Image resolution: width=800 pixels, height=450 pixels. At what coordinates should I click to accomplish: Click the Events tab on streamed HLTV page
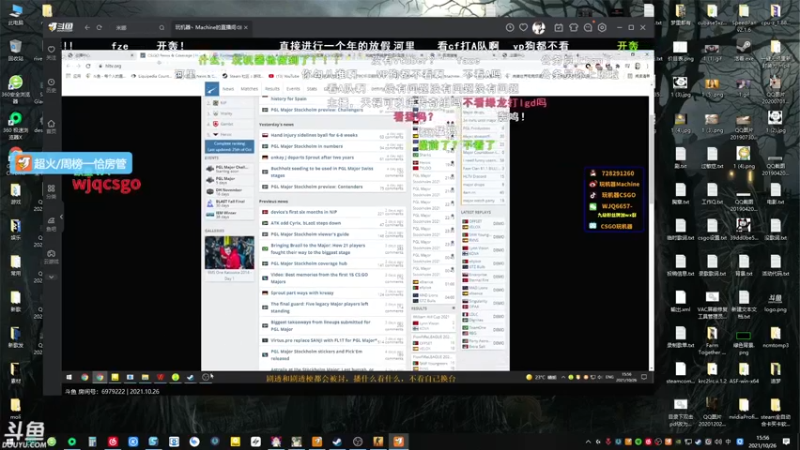[x=293, y=89]
